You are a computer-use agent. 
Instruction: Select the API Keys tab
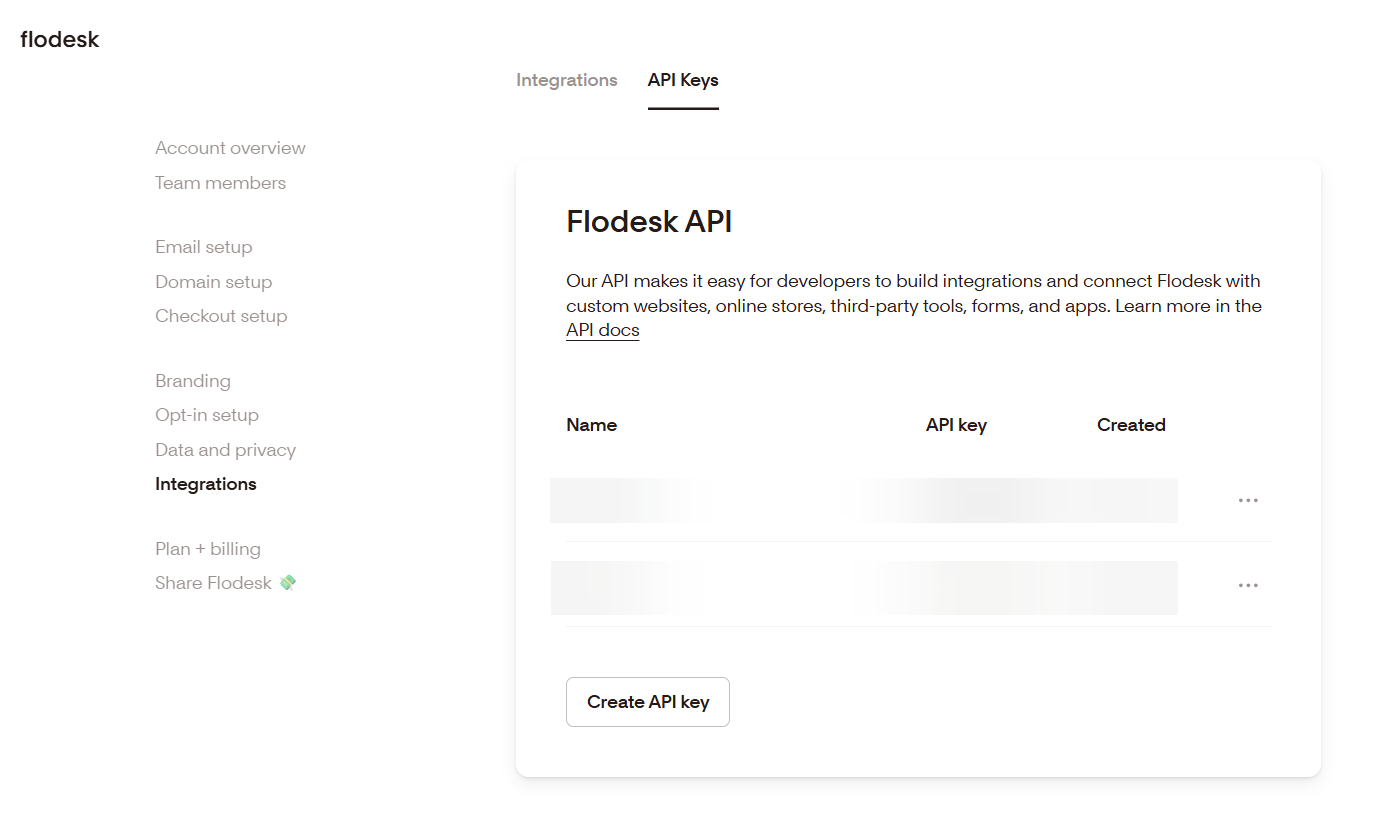683,80
